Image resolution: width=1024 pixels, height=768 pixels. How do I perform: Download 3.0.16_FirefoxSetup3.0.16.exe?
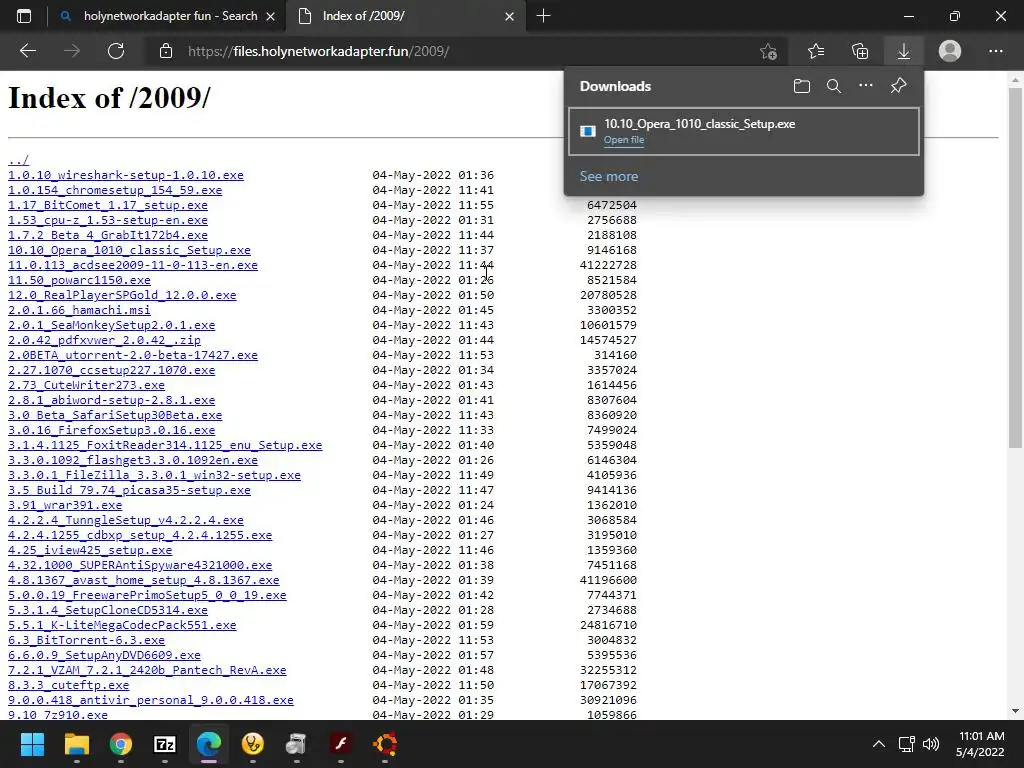point(111,430)
